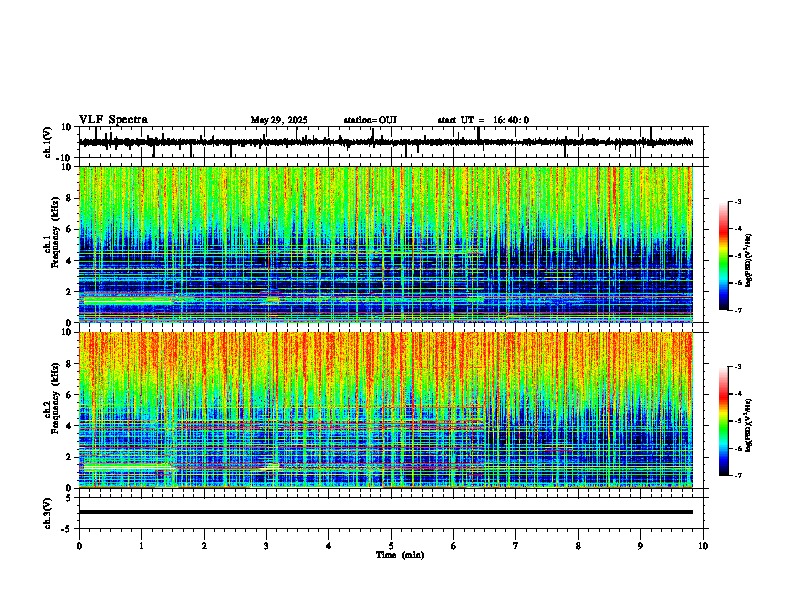Click the ch.2 spectrogram color scale bar
The height and width of the screenshot is (612, 792).
(723, 421)
